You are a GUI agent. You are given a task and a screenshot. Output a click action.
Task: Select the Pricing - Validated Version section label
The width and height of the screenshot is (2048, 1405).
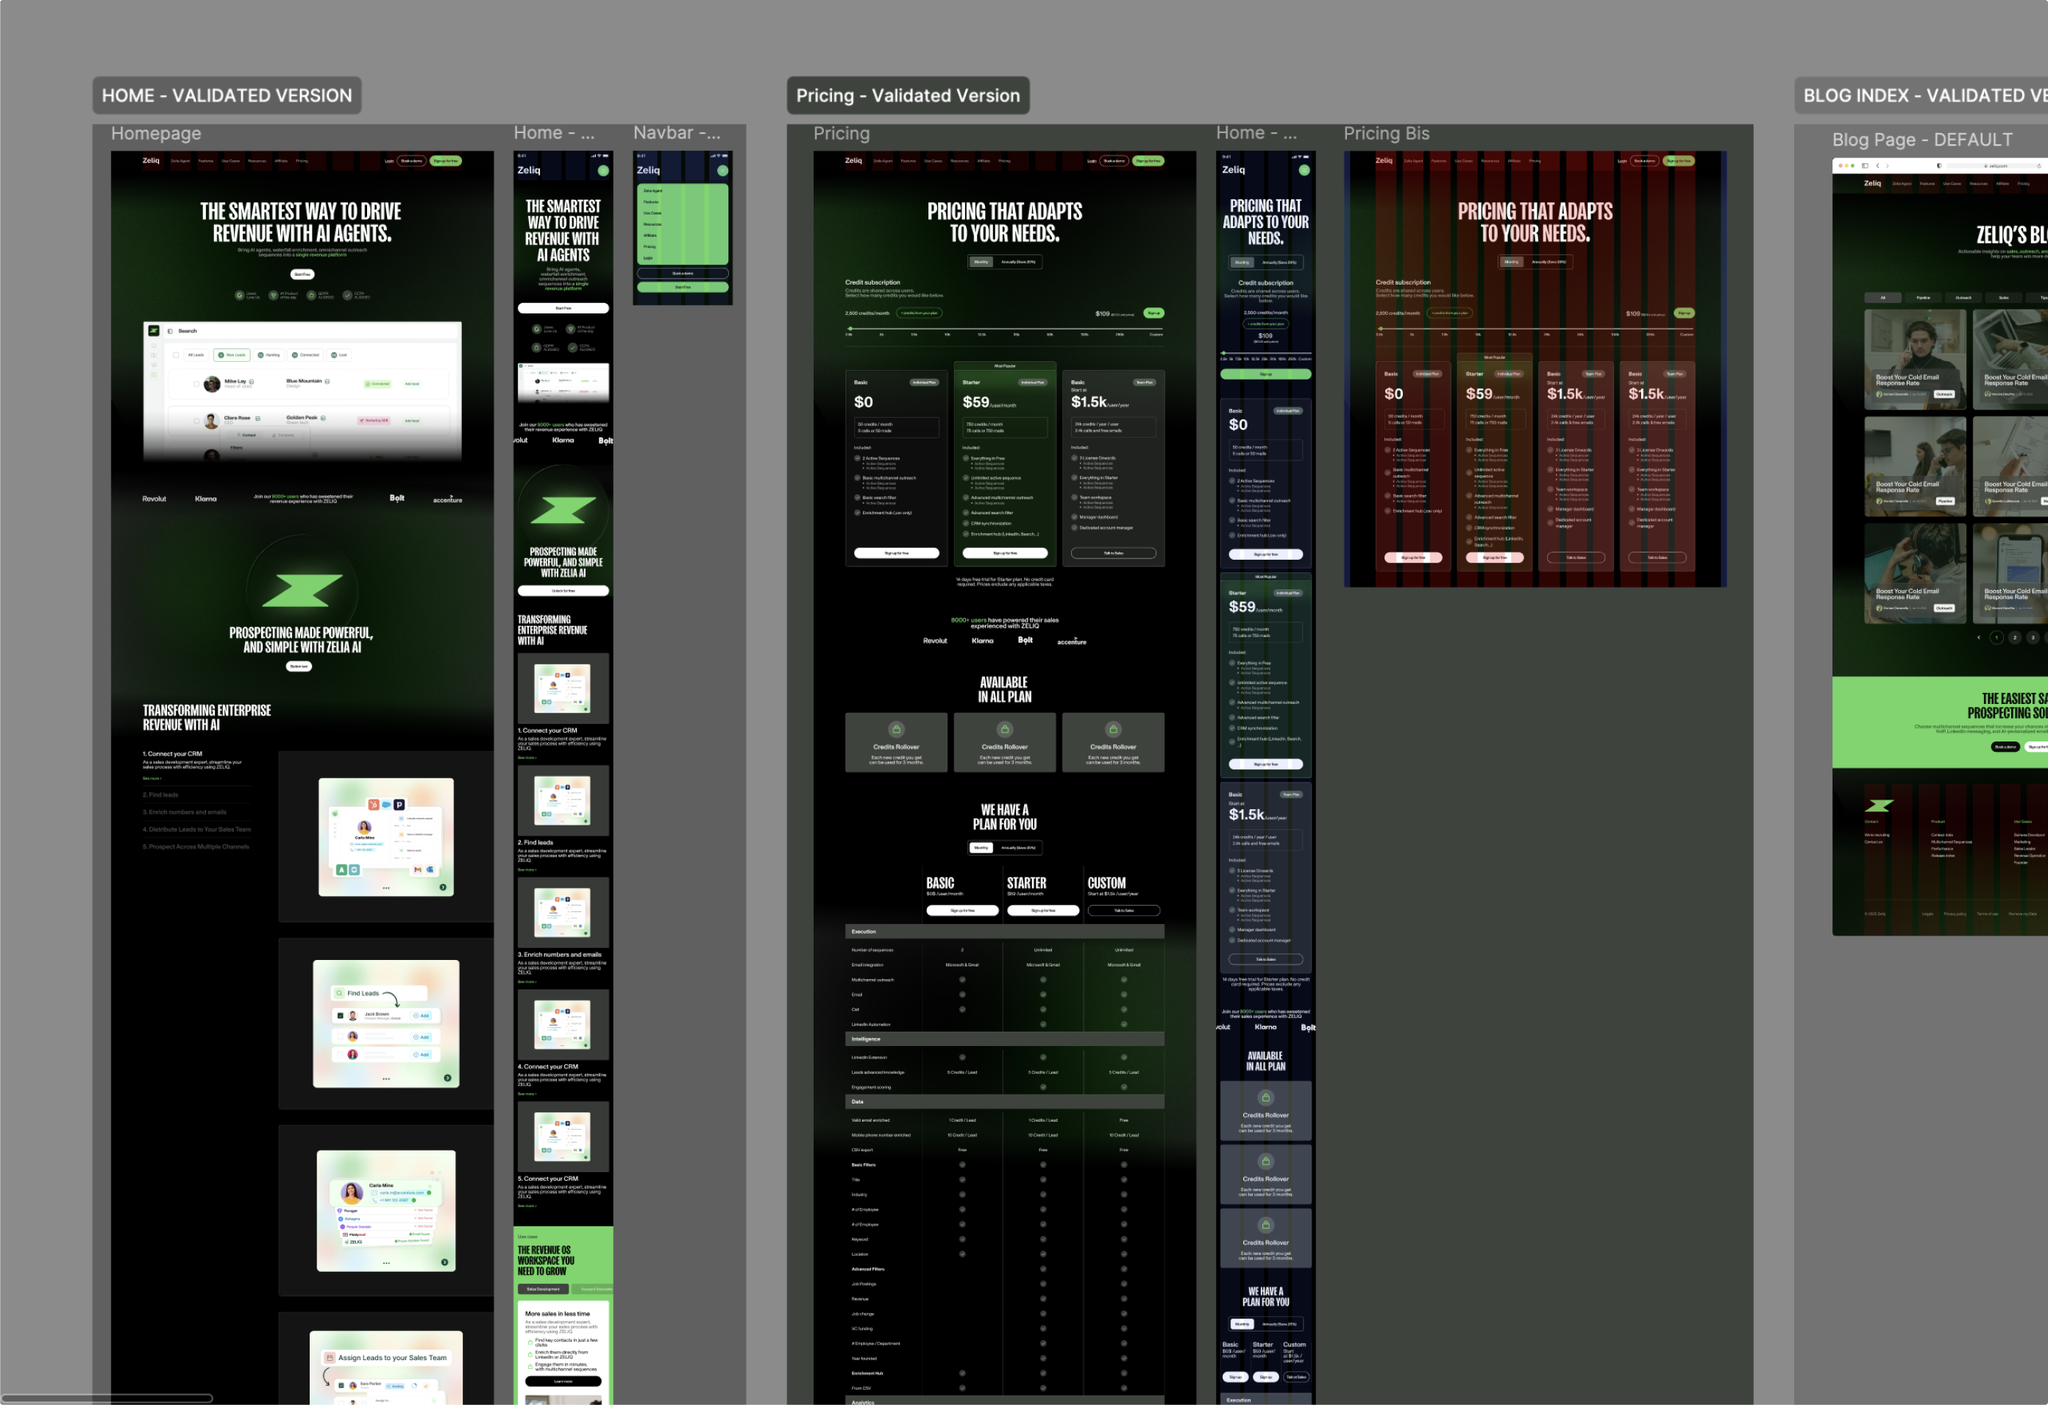point(908,95)
